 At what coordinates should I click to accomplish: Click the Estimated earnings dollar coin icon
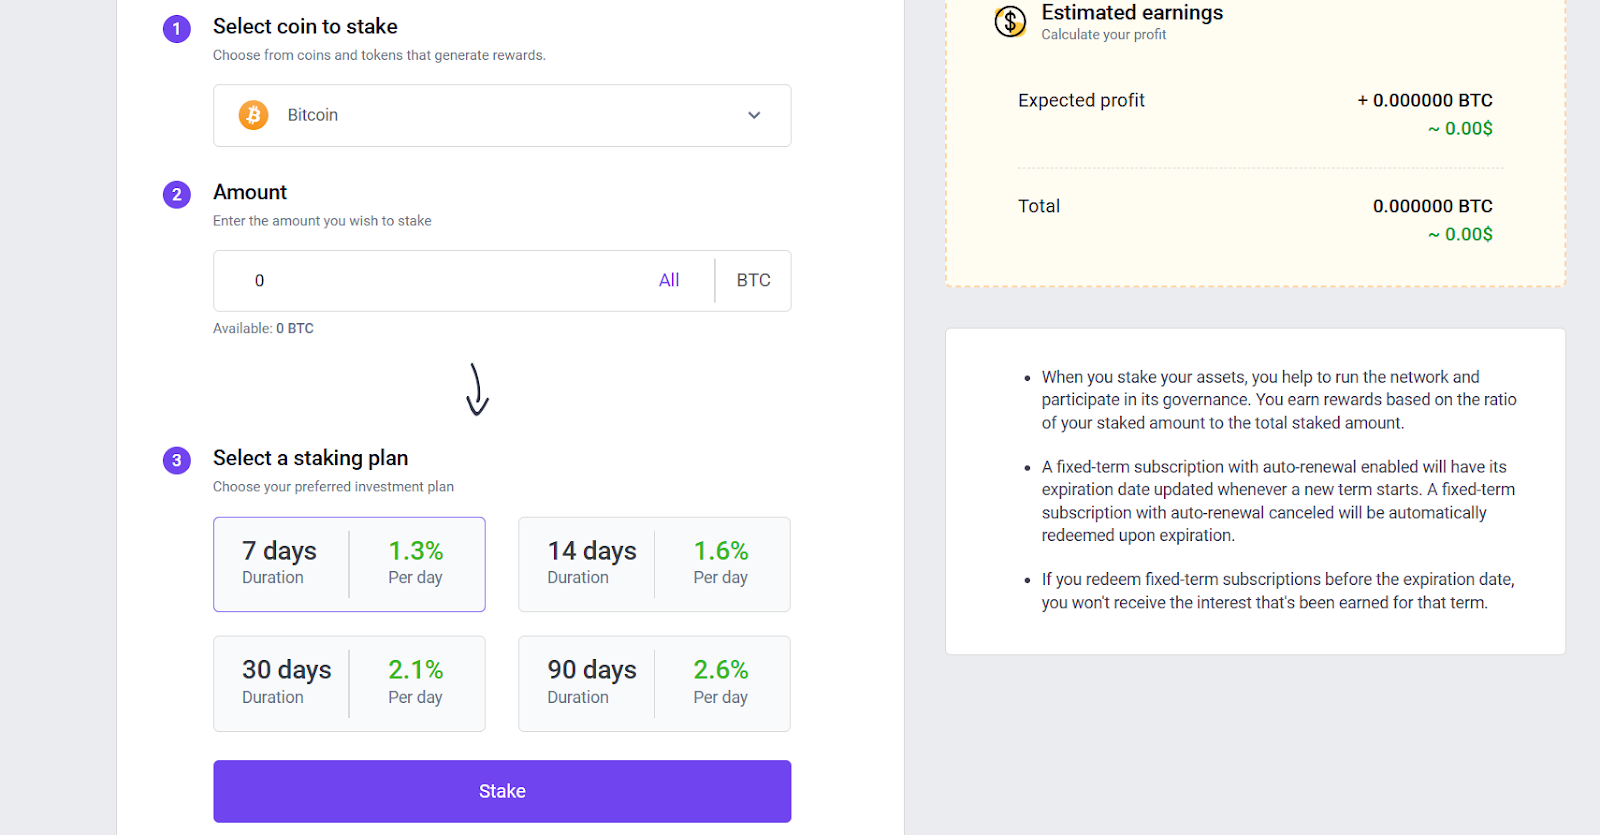(x=1010, y=21)
